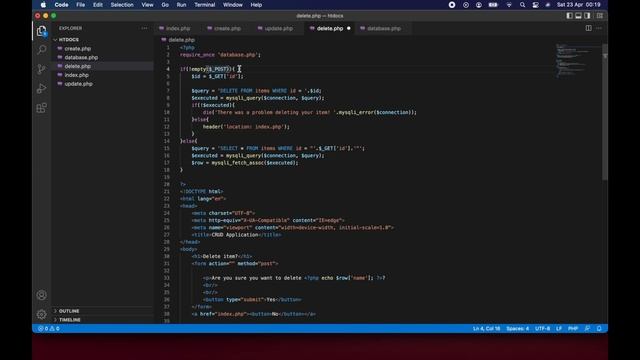Open the Selection menu
The height and width of the screenshot is (360, 640).
[122, 5]
